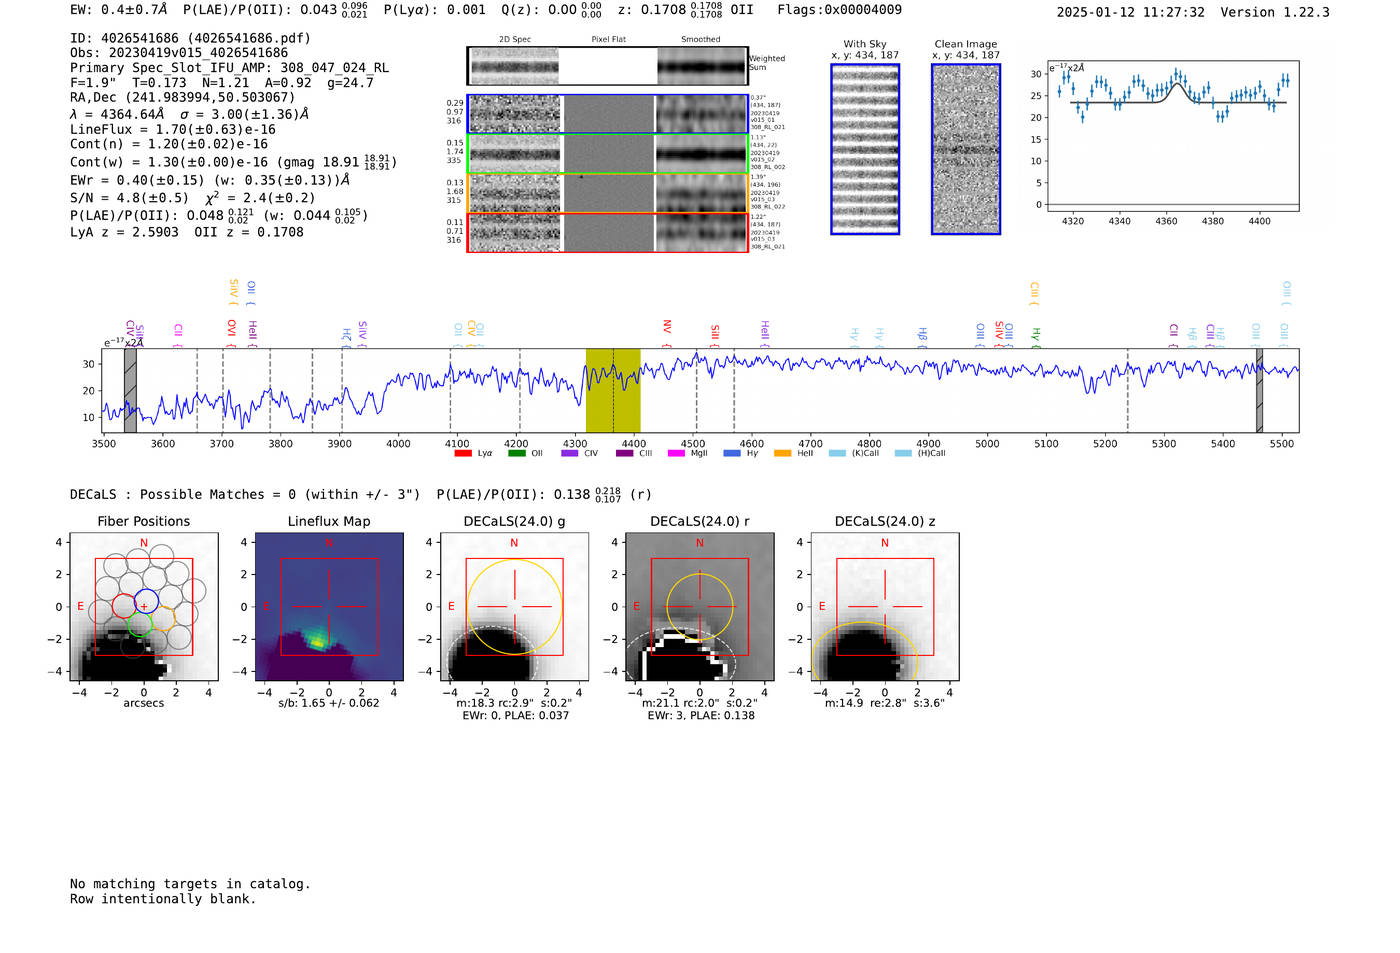The image size is (1400, 953).
Task: Click the green-bordered 2D spectrum fiber row
Action: tap(608, 154)
